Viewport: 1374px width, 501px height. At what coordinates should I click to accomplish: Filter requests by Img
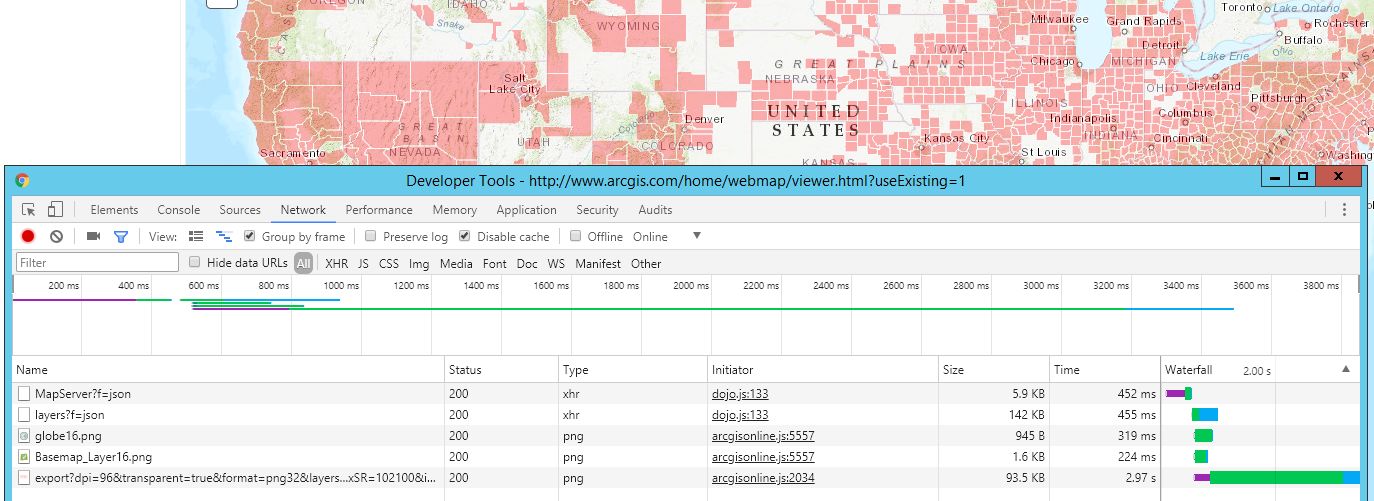pos(419,264)
